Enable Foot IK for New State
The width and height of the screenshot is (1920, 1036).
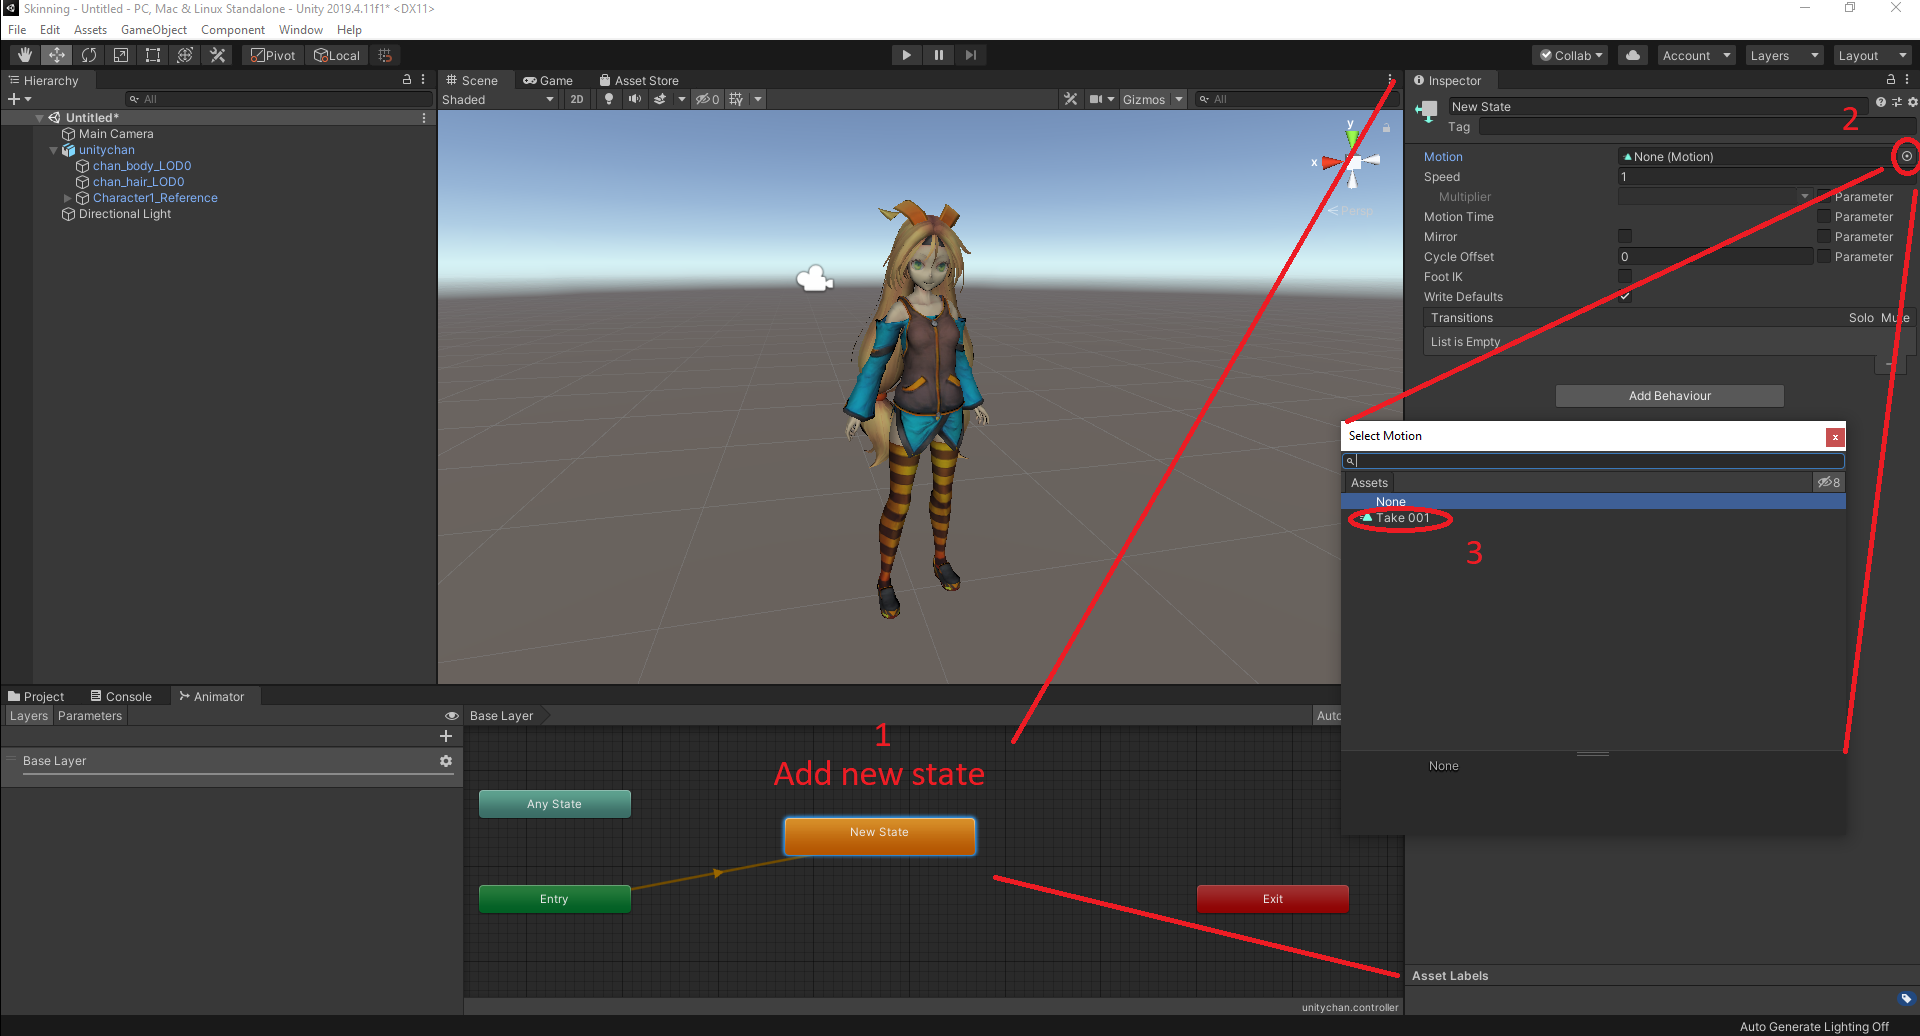pos(1625,276)
